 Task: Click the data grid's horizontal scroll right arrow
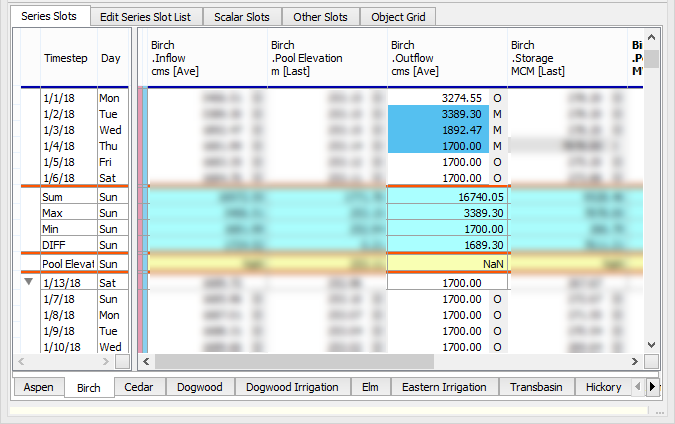[634, 361]
